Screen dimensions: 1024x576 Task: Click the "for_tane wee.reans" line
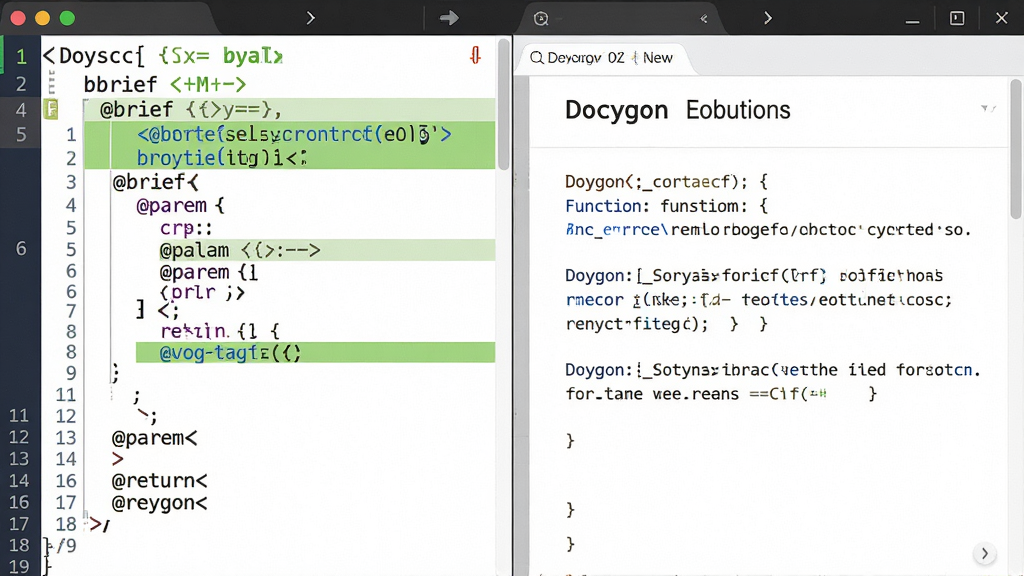pos(653,394)
